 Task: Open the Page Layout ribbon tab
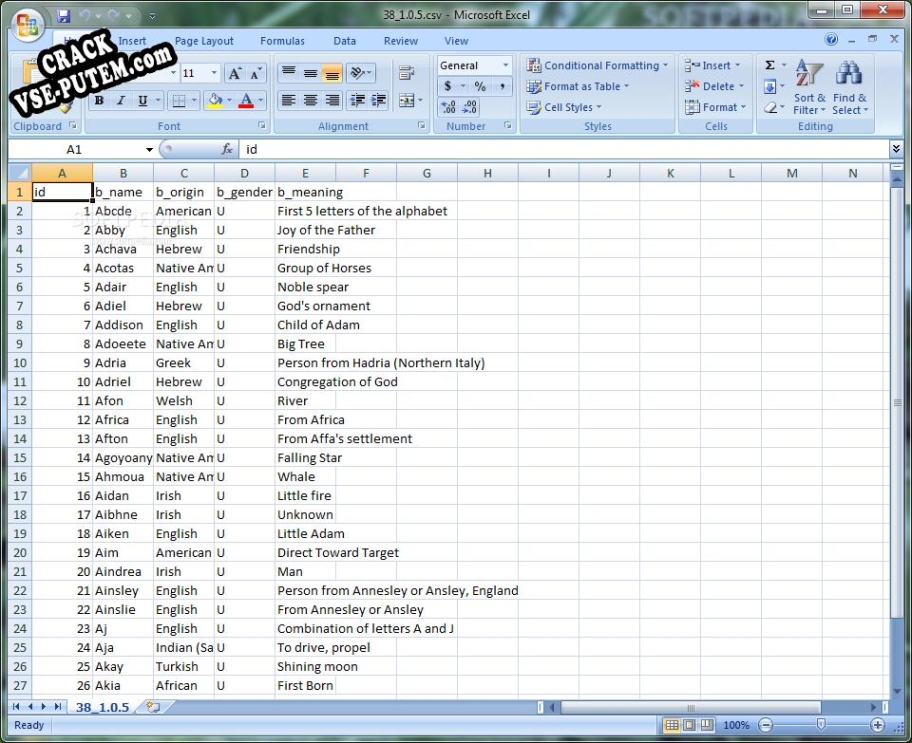coord(204,41)
